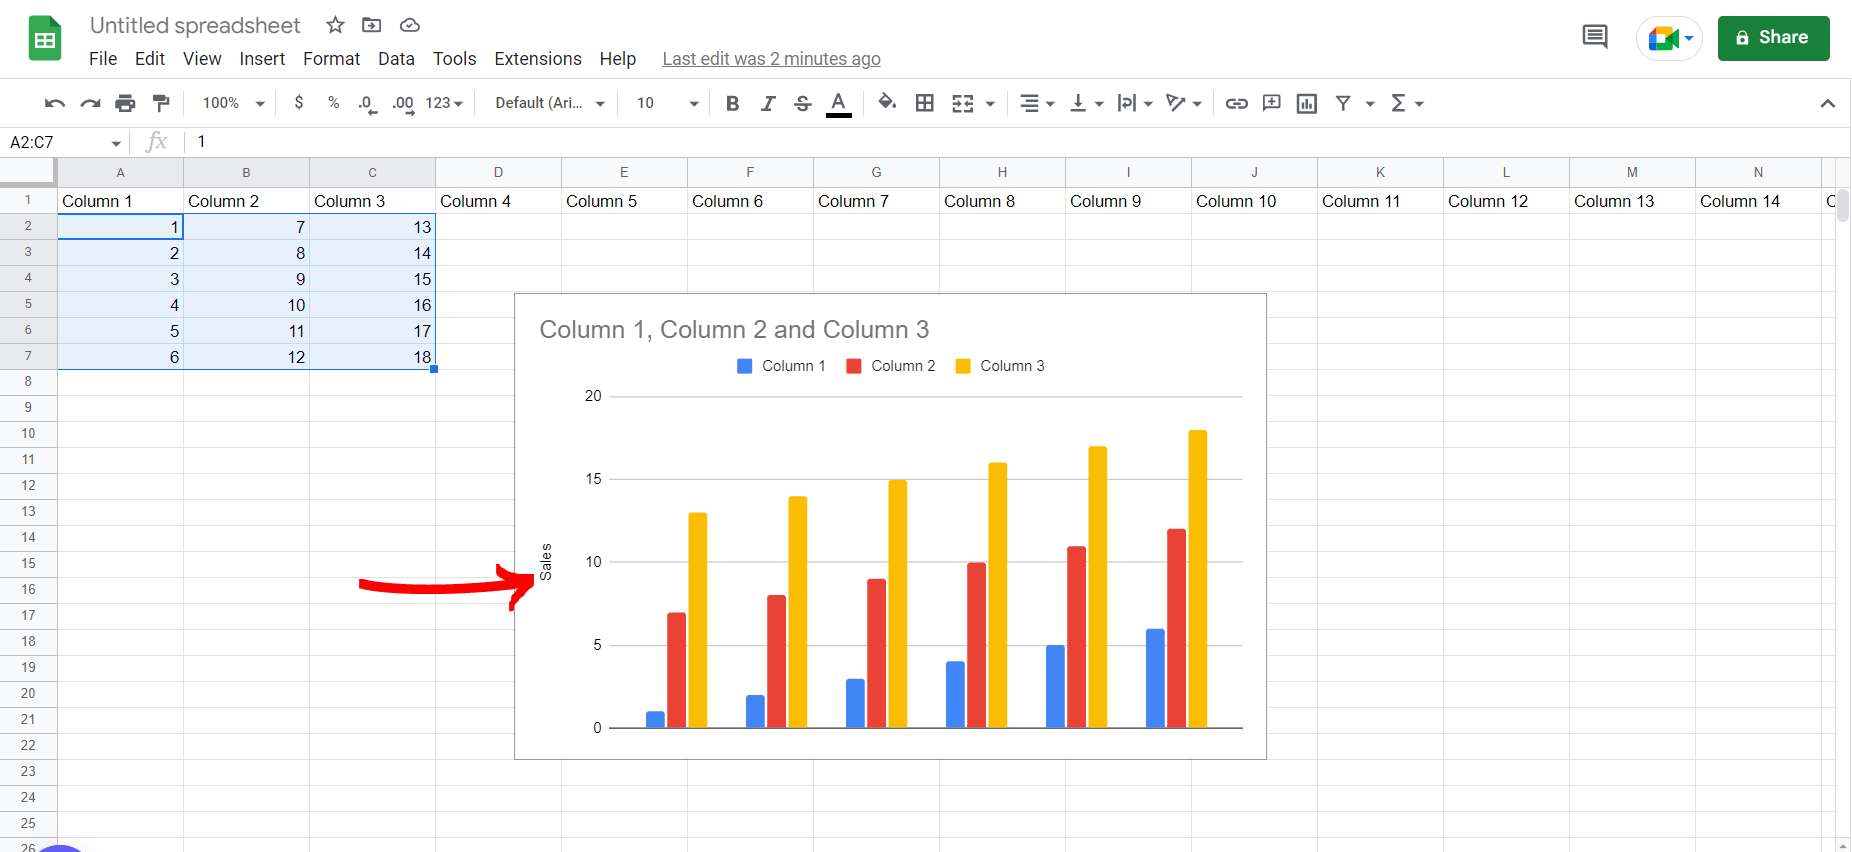Open more number formats 123 dropdown
The width and height of the screenshot is (1852, 852).
445,103
